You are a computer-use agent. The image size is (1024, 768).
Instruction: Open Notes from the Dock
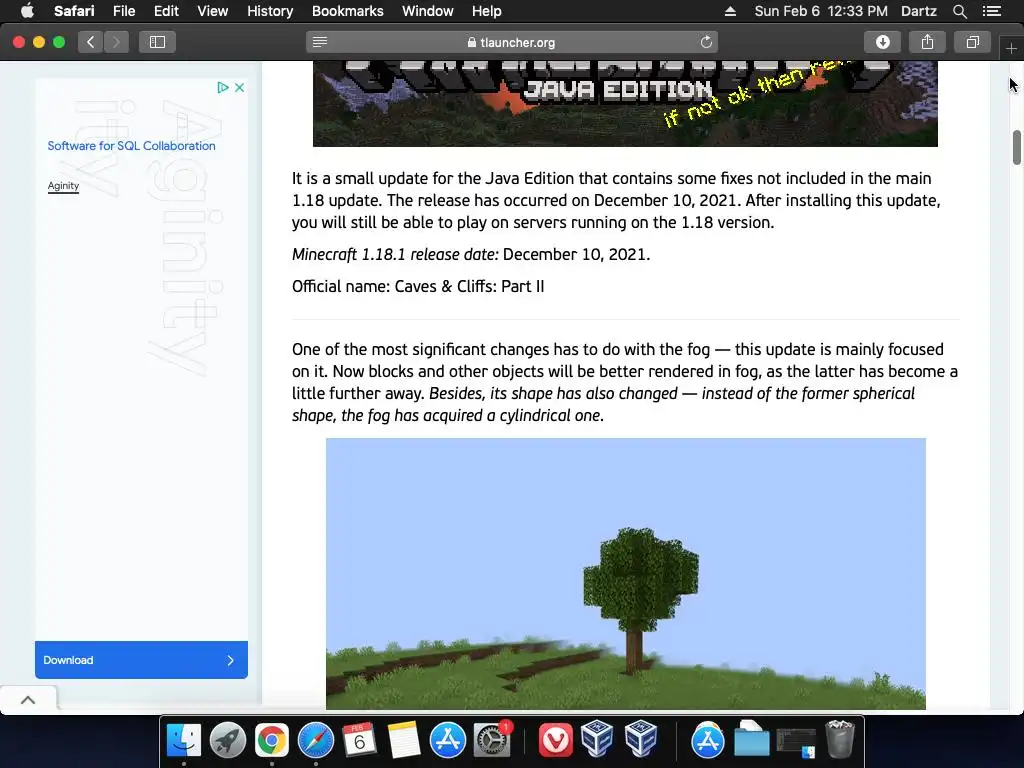click(404, 741)
